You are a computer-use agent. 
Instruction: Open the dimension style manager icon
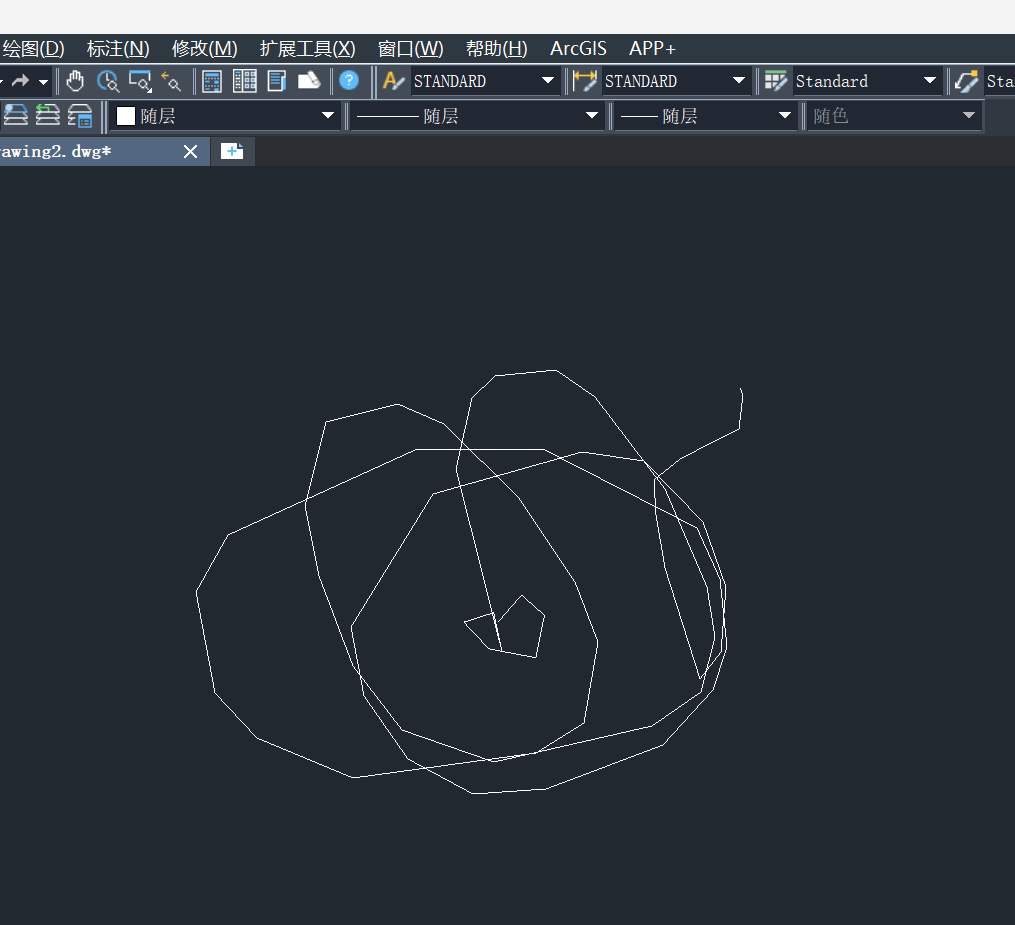coord(584,81)
